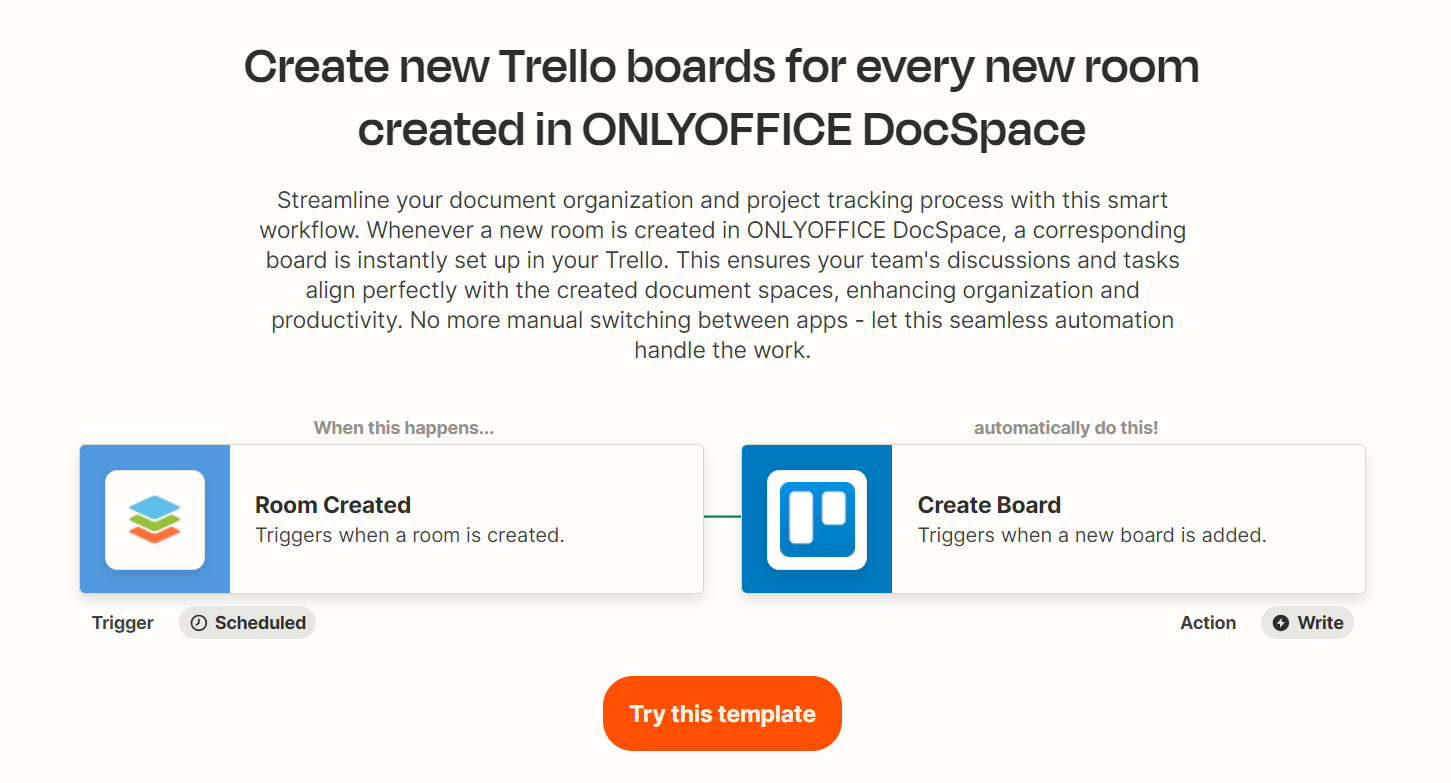Click the "Triggers when a new board is added" text
Image resolution: width=1451 pixels, height=783 pixels.
tap(1092, 535)
